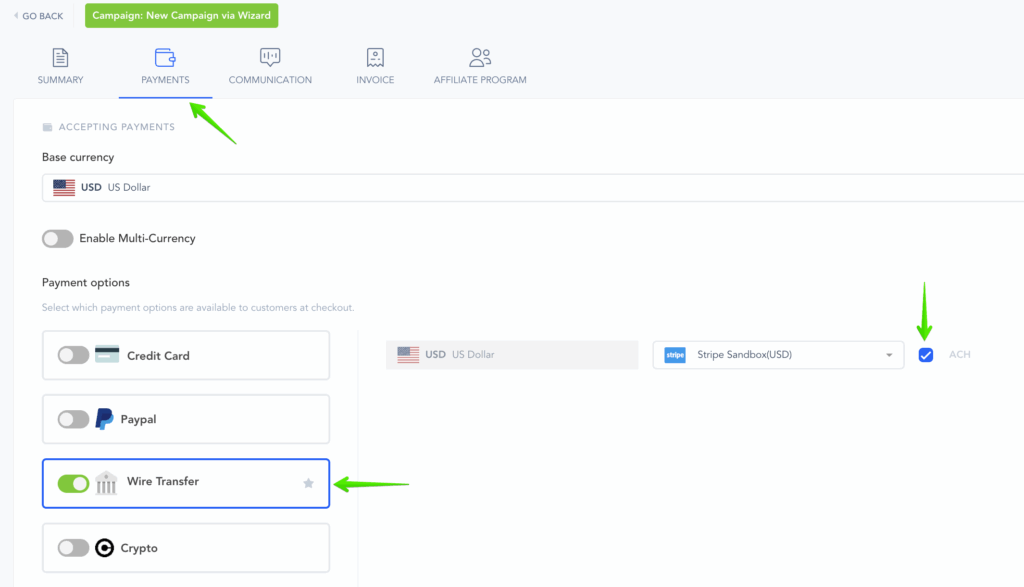Enable the Crypto payment toggle
Screen dimensions: 1024x587
click(73, 548)
